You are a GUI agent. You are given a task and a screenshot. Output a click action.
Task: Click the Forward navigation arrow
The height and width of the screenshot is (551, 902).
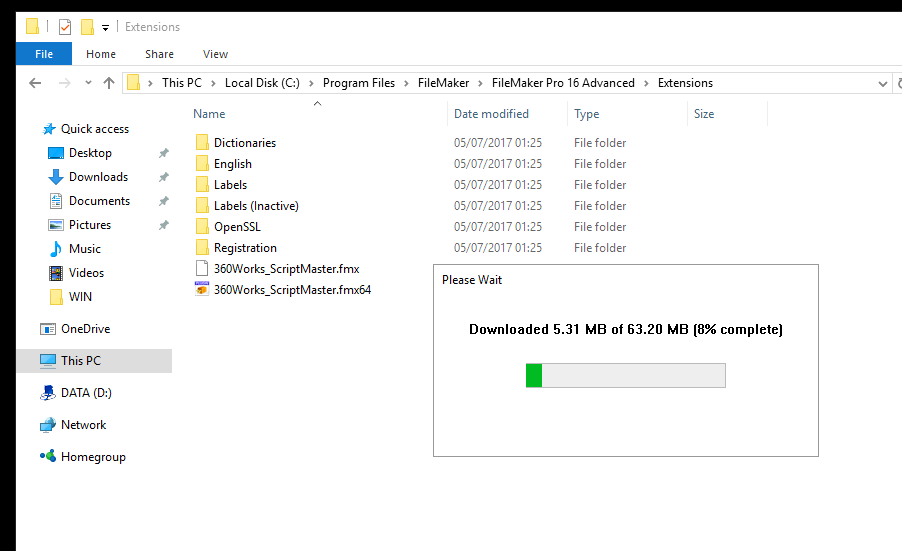64,83
